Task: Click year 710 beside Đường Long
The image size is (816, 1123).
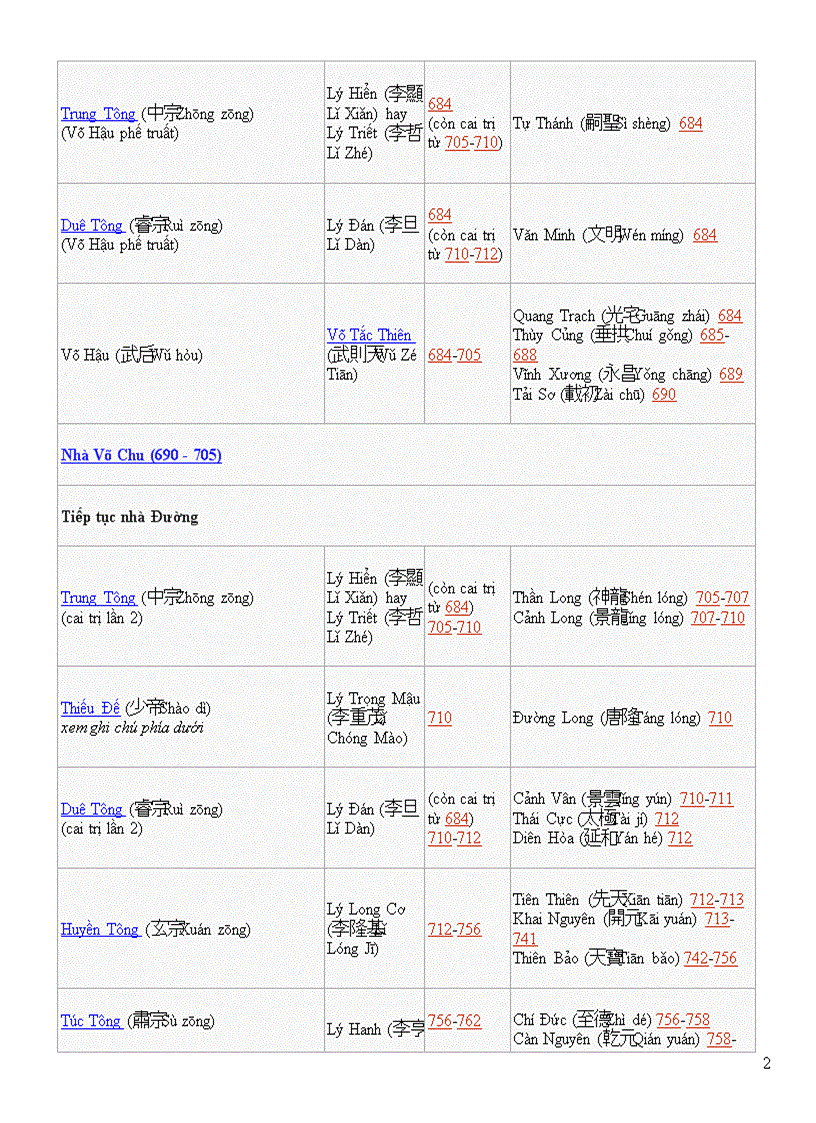Action: tap(720, 718)
